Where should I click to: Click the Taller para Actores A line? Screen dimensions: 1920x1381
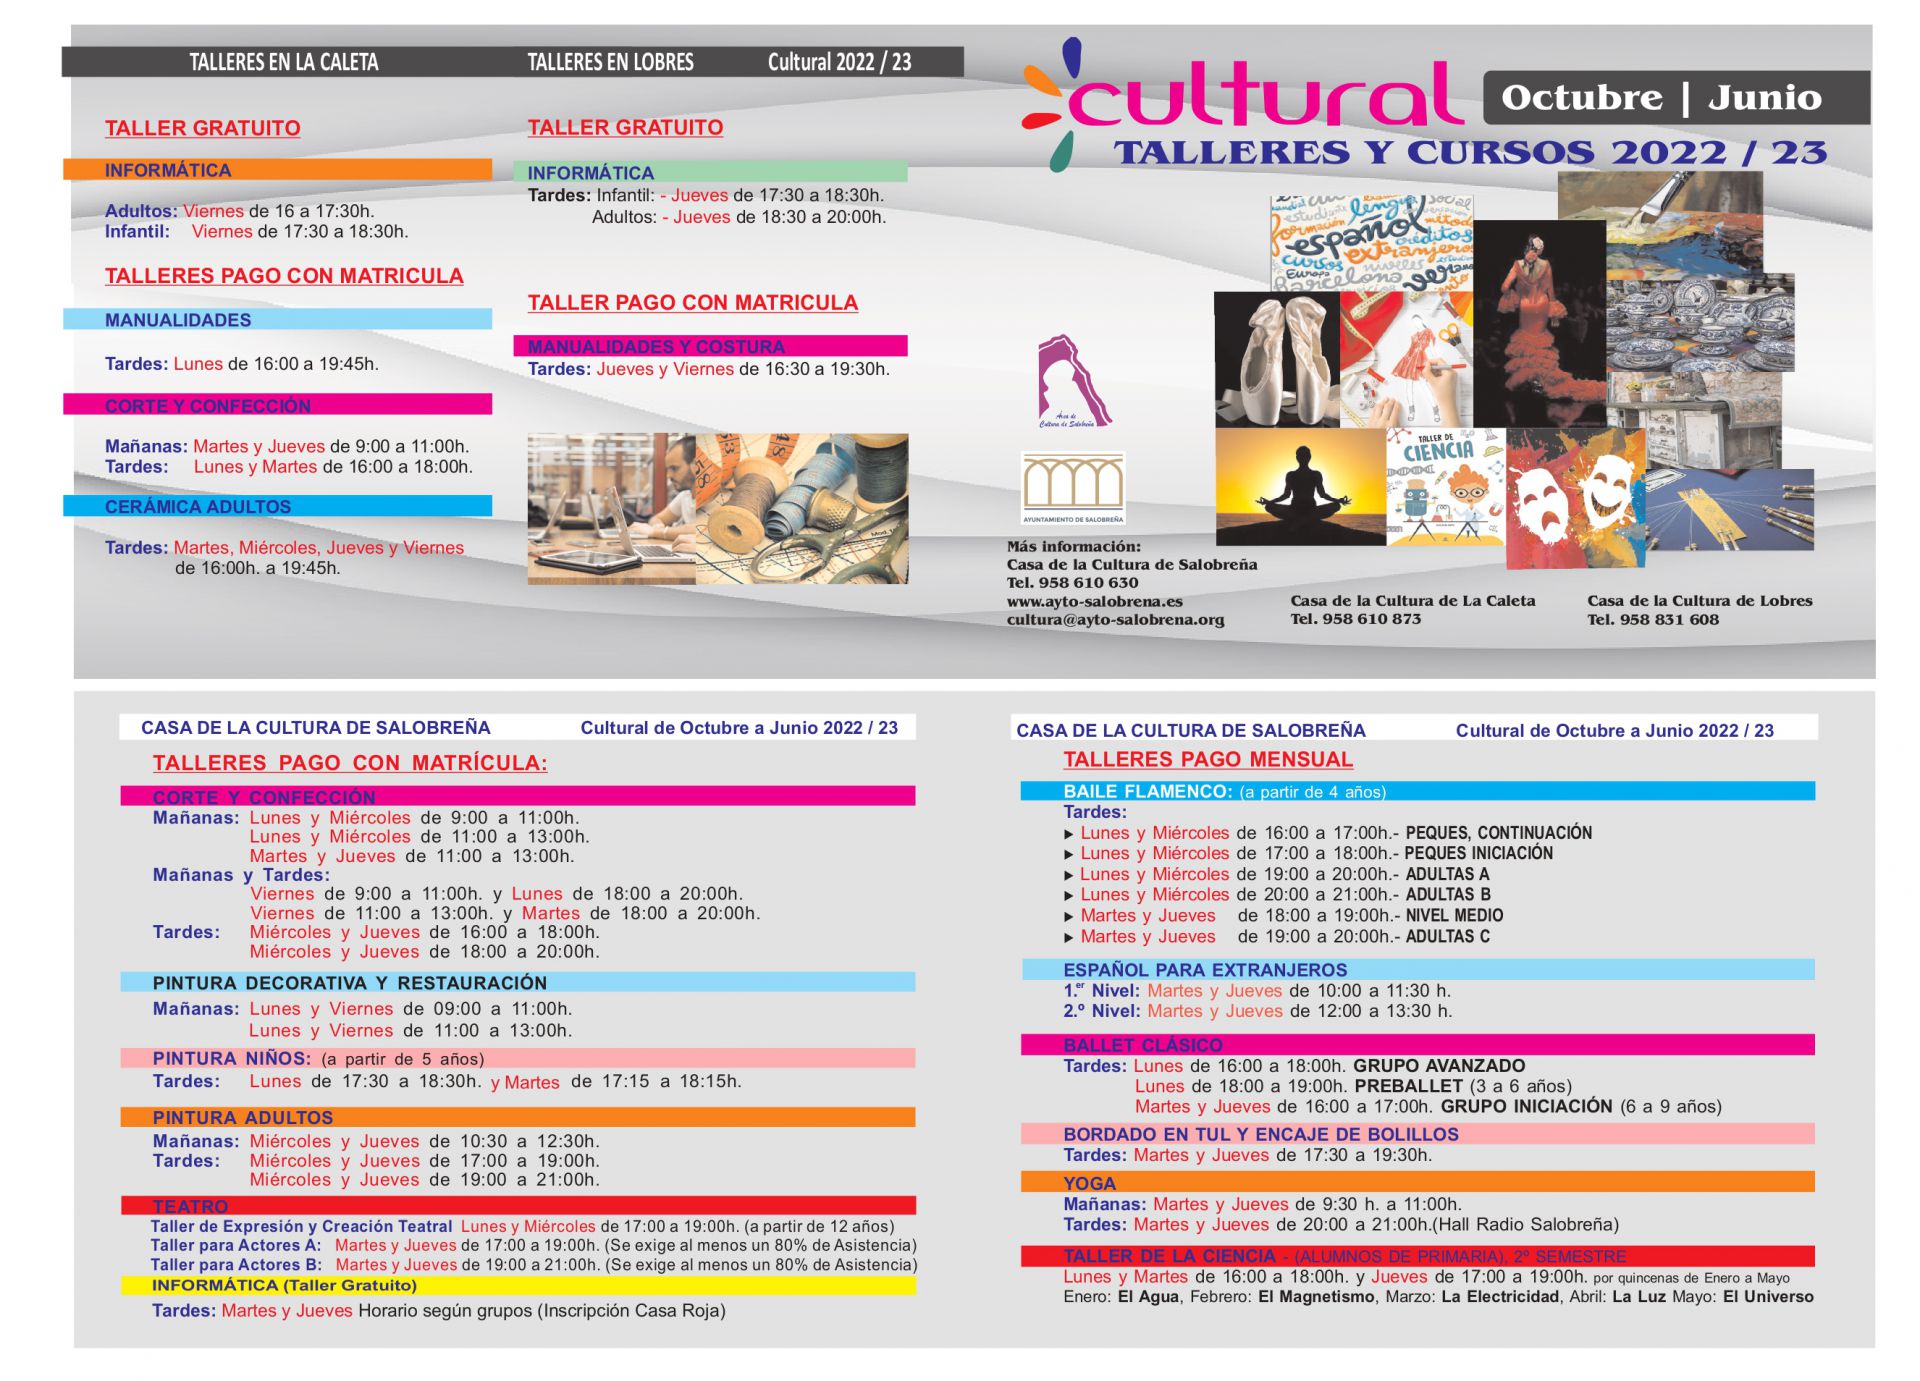533,1246
